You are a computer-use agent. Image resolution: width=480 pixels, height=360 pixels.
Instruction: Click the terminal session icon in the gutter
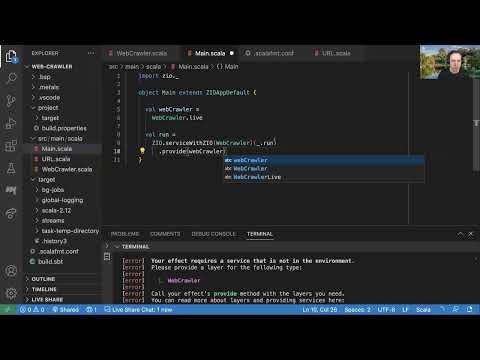point(107,256)
